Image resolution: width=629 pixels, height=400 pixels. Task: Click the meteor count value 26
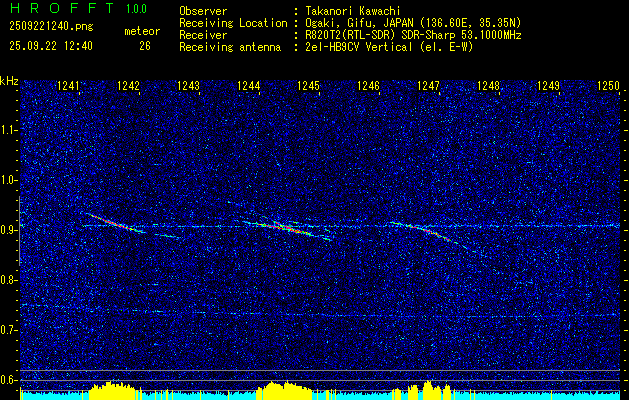145,46
